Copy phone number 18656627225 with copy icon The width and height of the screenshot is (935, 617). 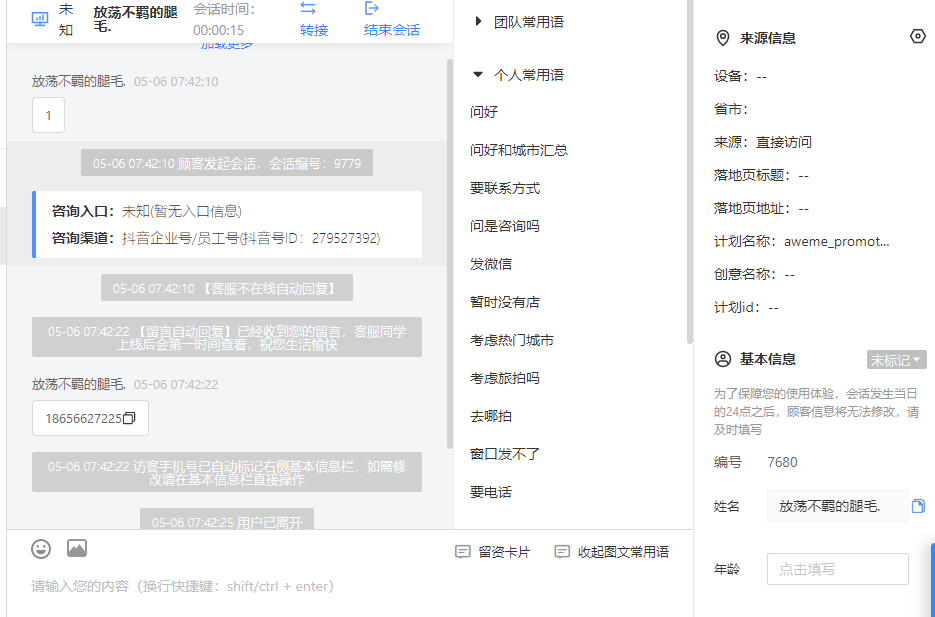129,418
